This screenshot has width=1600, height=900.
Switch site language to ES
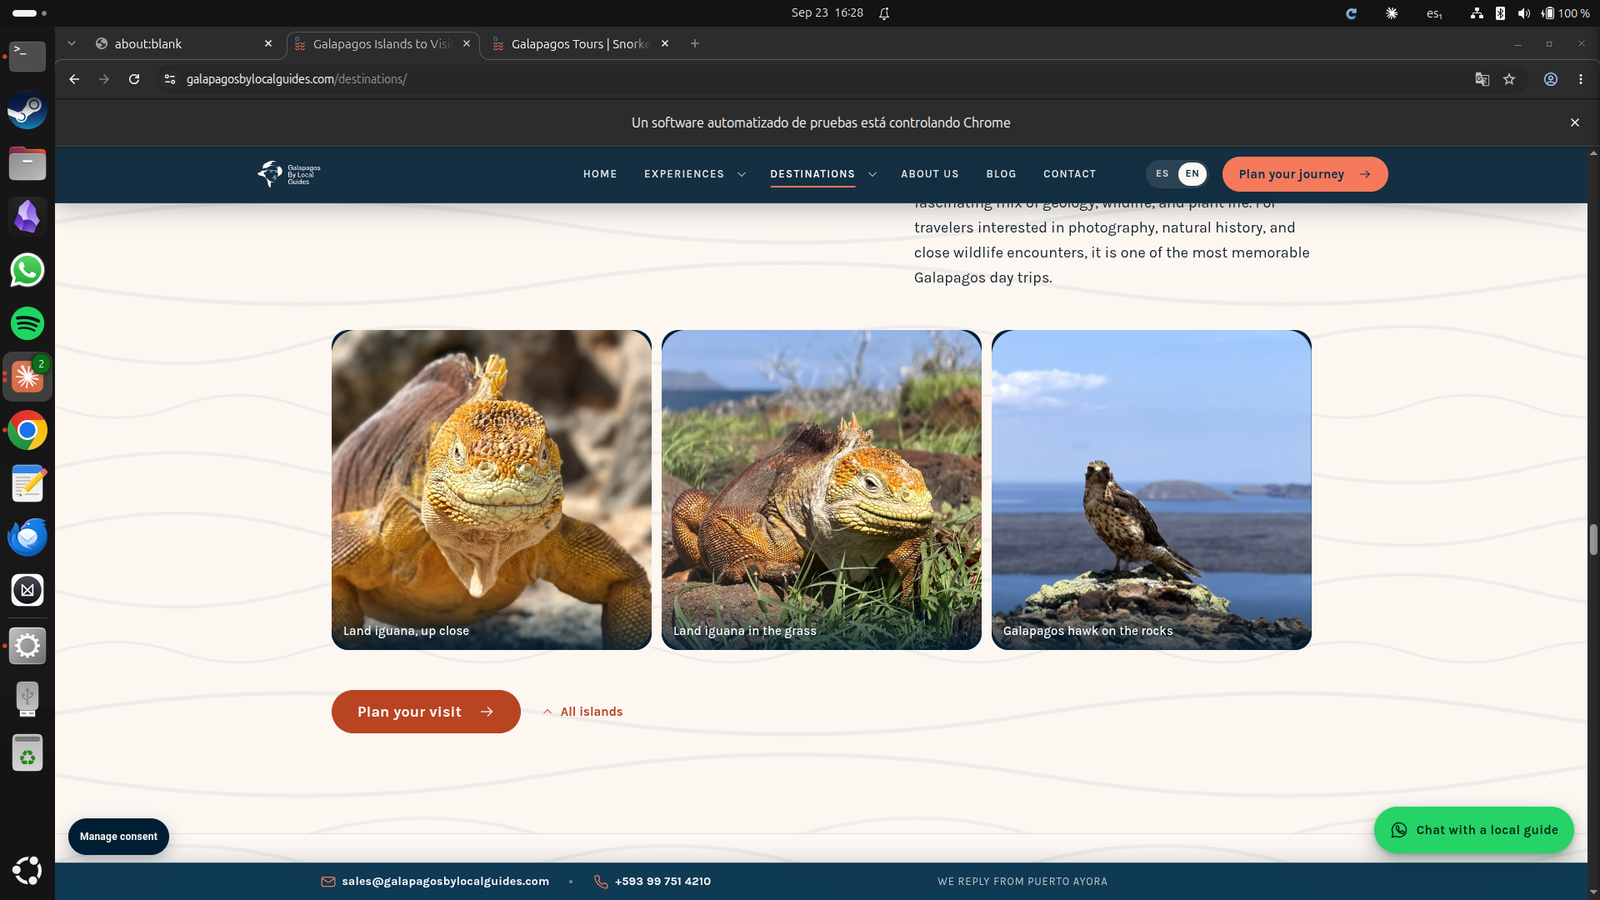(x=1162, y=174)
